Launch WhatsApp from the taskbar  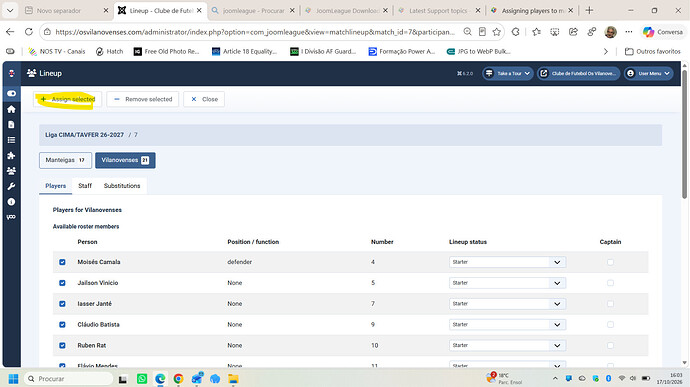pos(142,379)
